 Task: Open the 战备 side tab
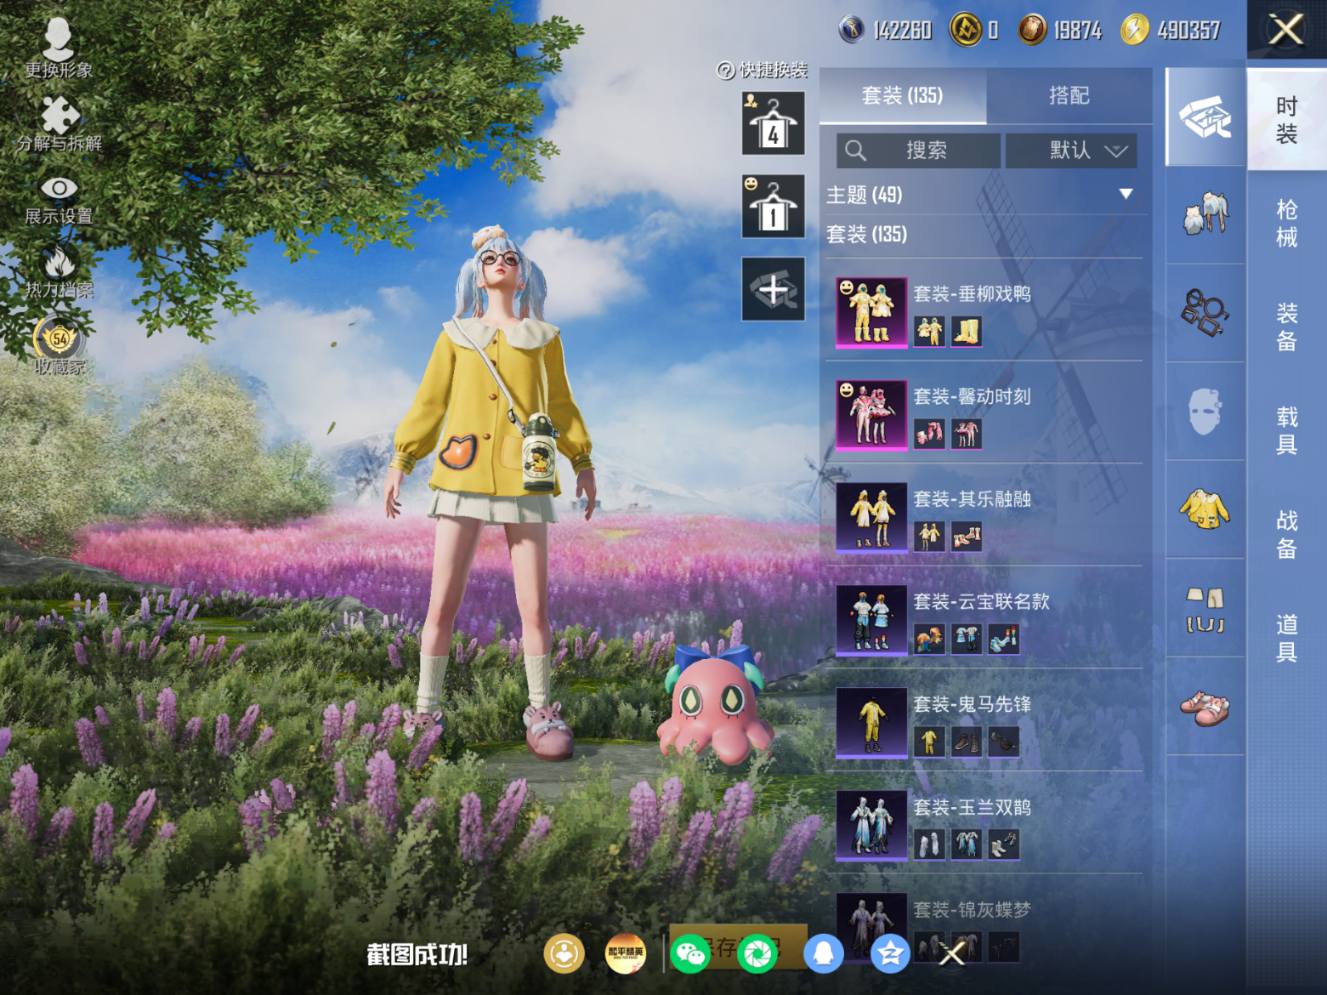(x=1287, y=535)
